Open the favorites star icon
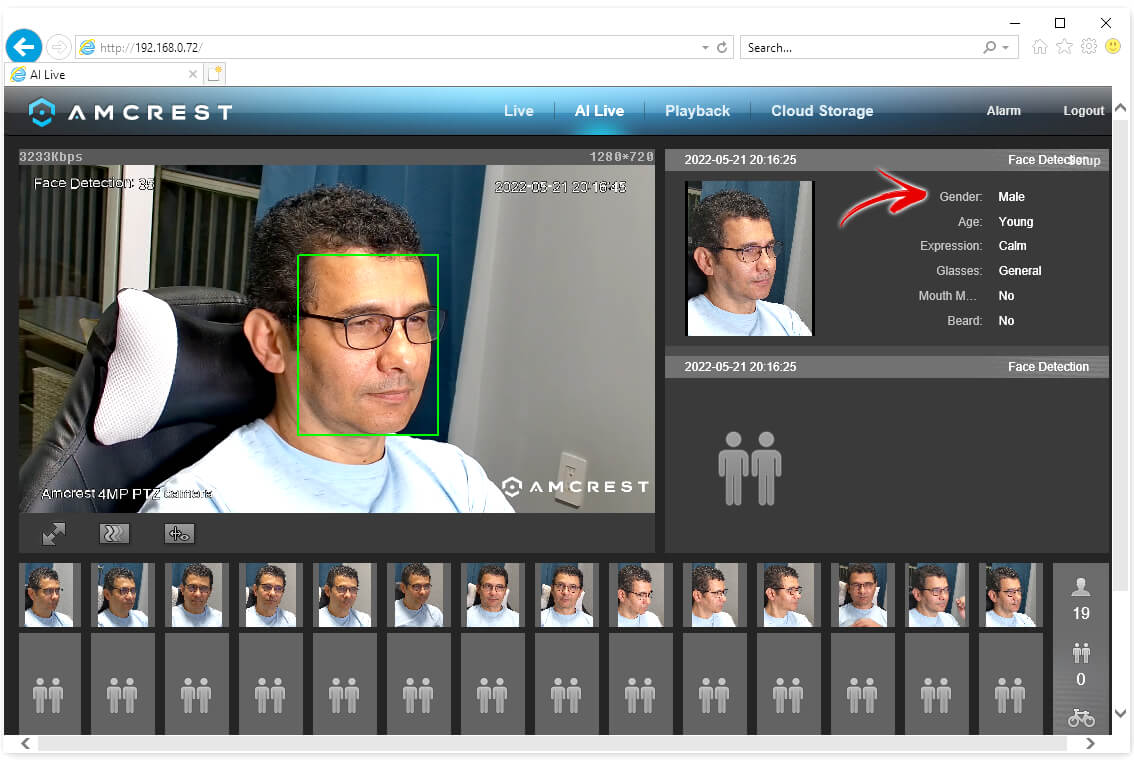This screenshot has width=1134, height=760. coord(1064,47)
